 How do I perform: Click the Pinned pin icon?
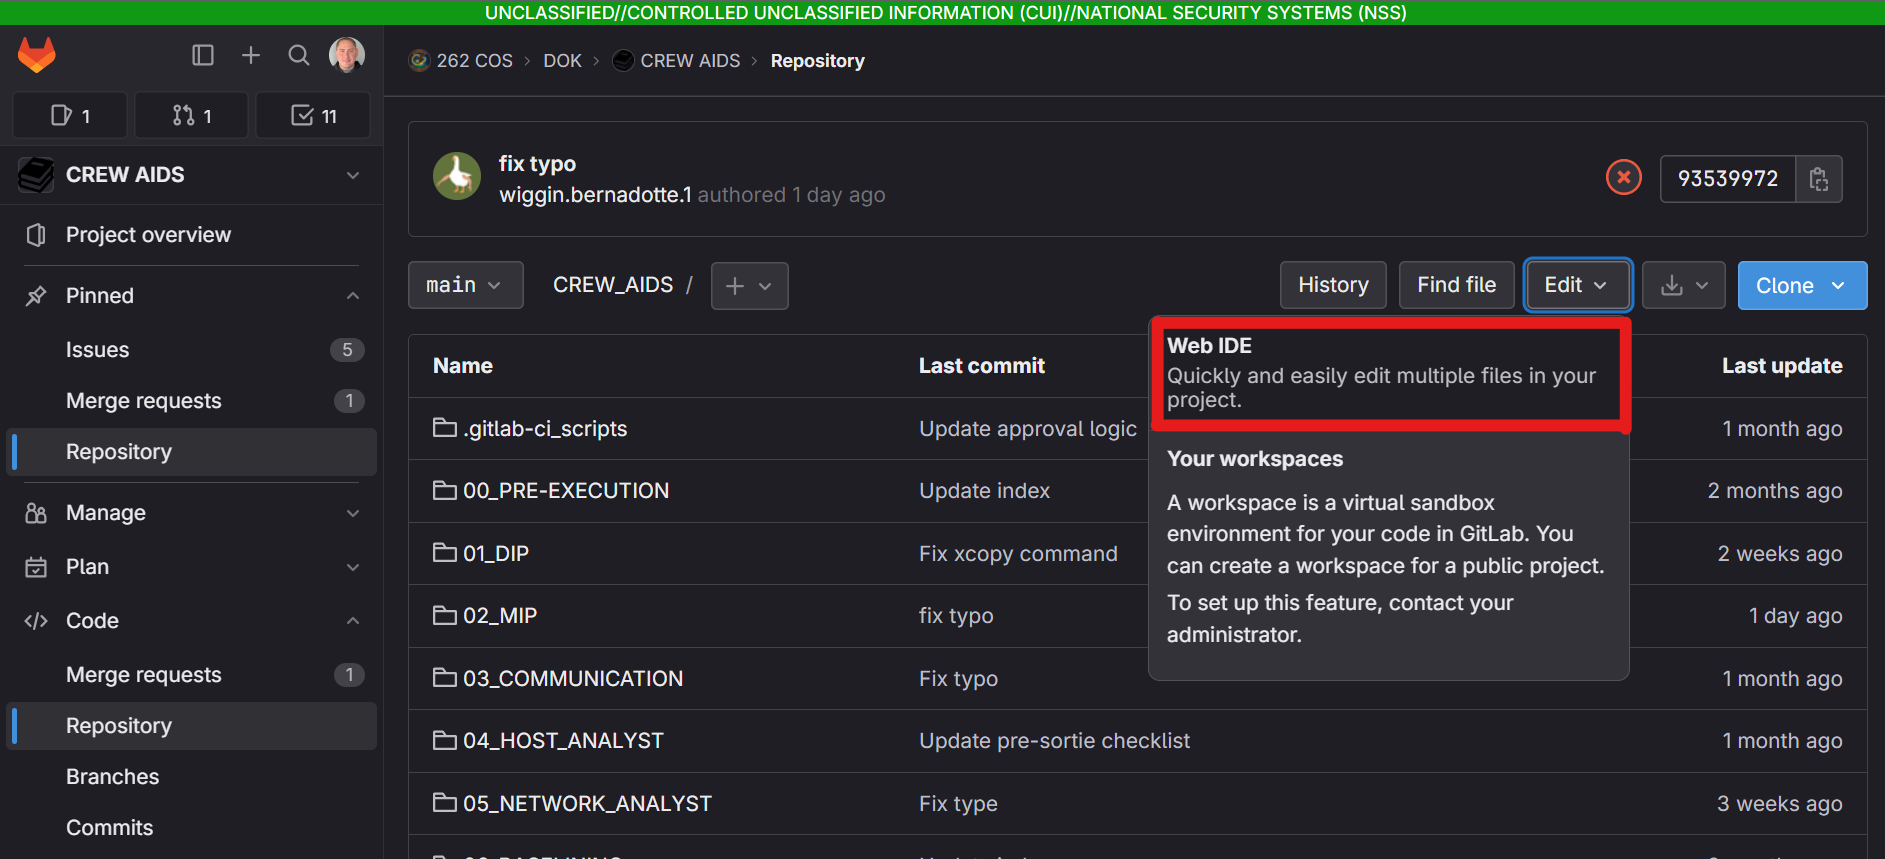36,296
